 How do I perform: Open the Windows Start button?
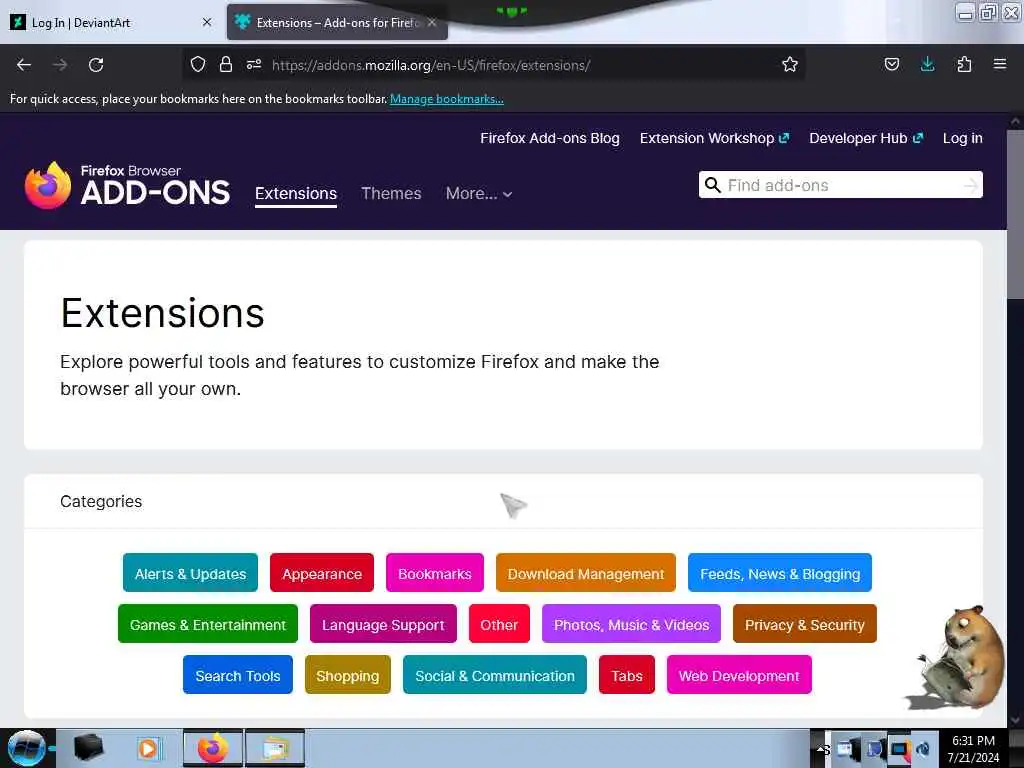tap(26, 748)
